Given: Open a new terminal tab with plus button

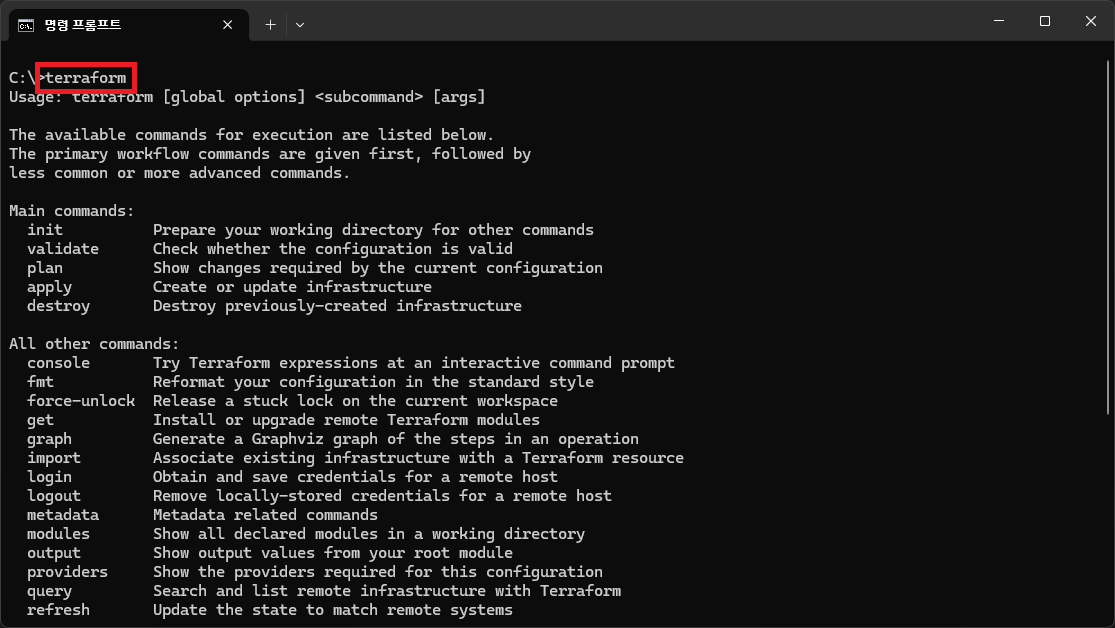Looking at the screenshot, I should [270, 24].
